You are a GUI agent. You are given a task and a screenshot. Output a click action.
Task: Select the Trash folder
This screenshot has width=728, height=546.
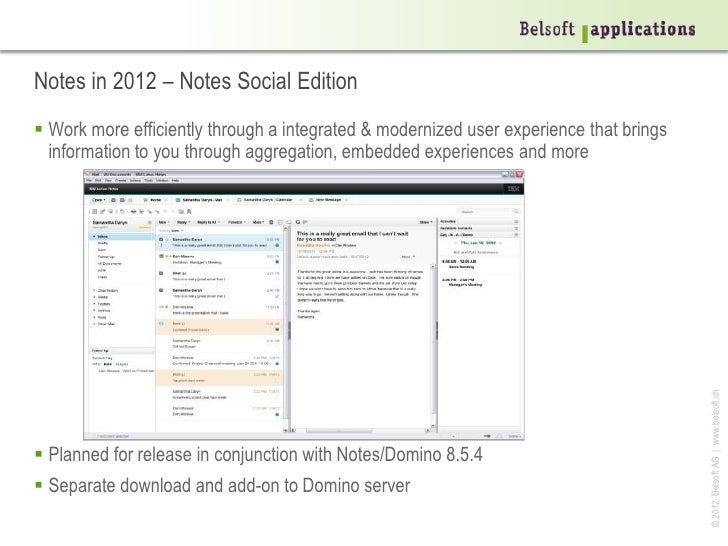click(103, 277)
